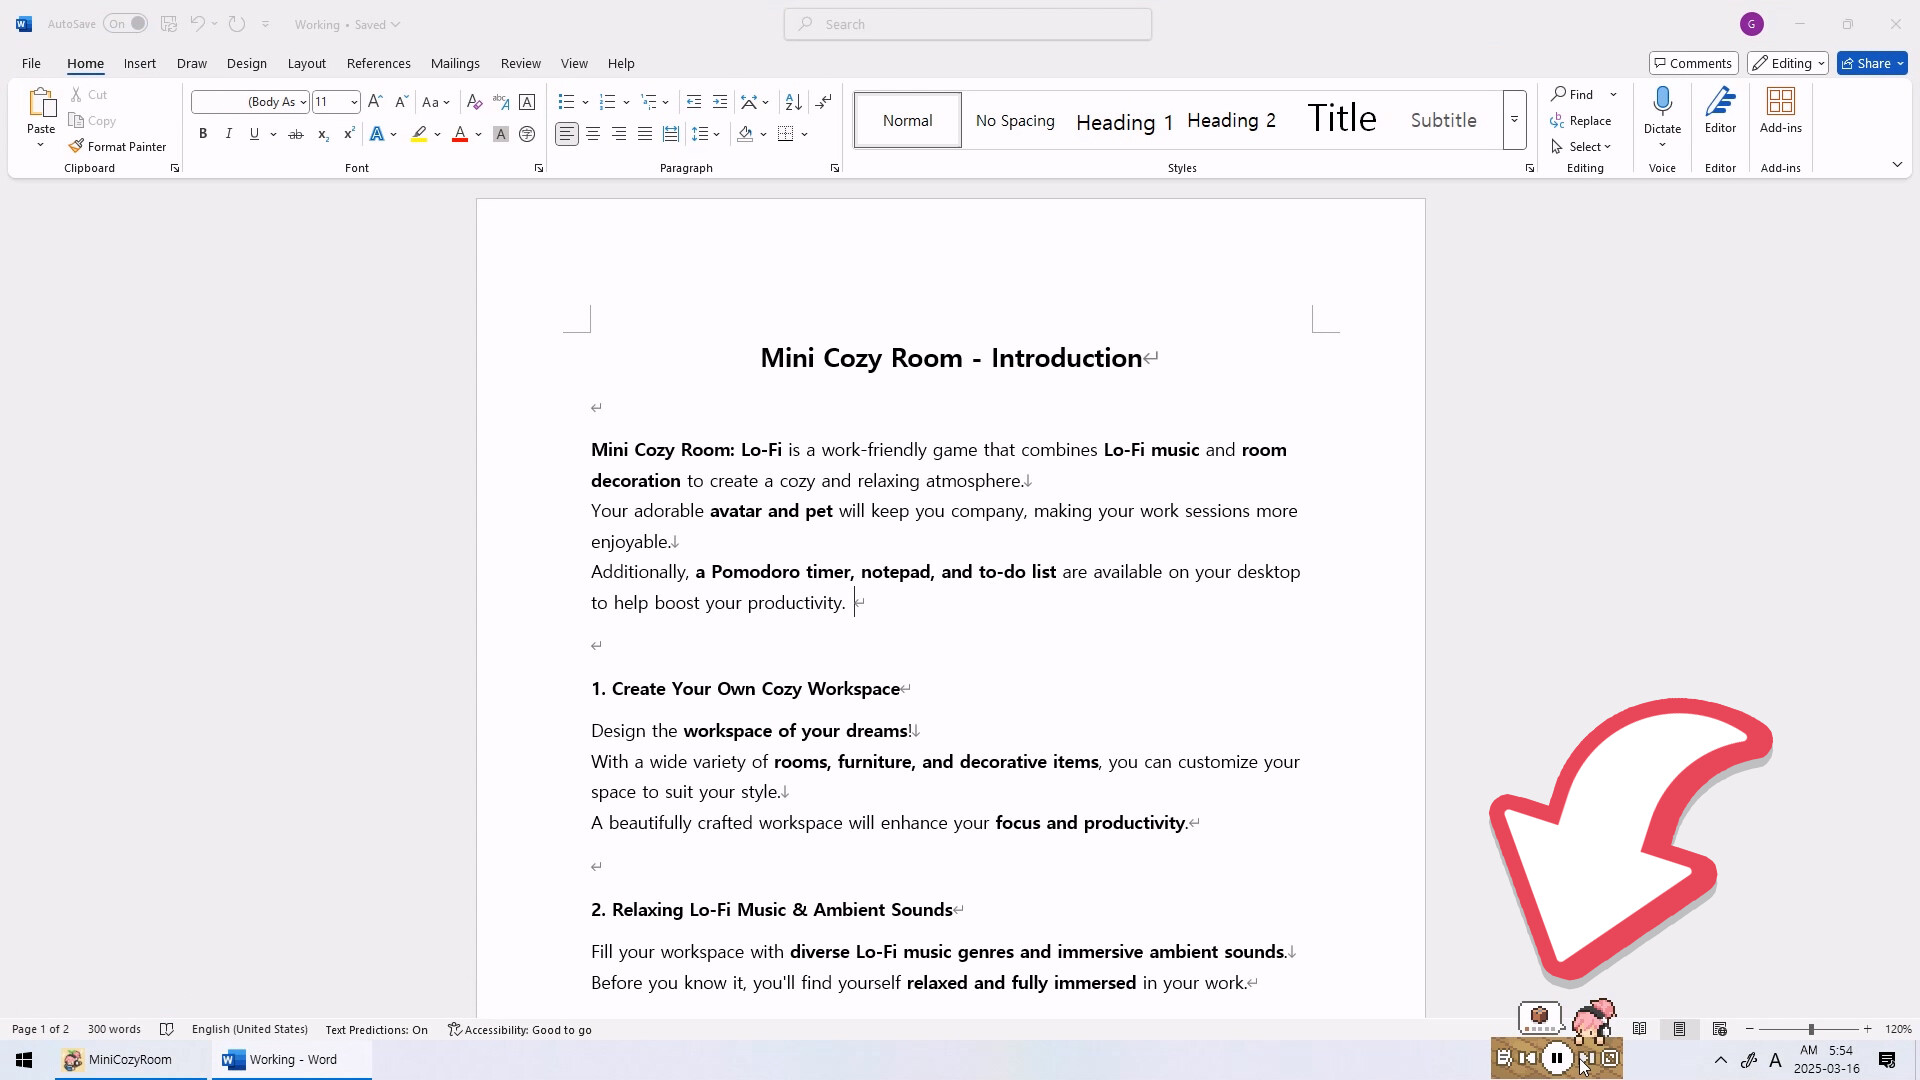Open the line spacing dropdown
The width and height of the screenshot is (1920, 1080).
(707, 133)
